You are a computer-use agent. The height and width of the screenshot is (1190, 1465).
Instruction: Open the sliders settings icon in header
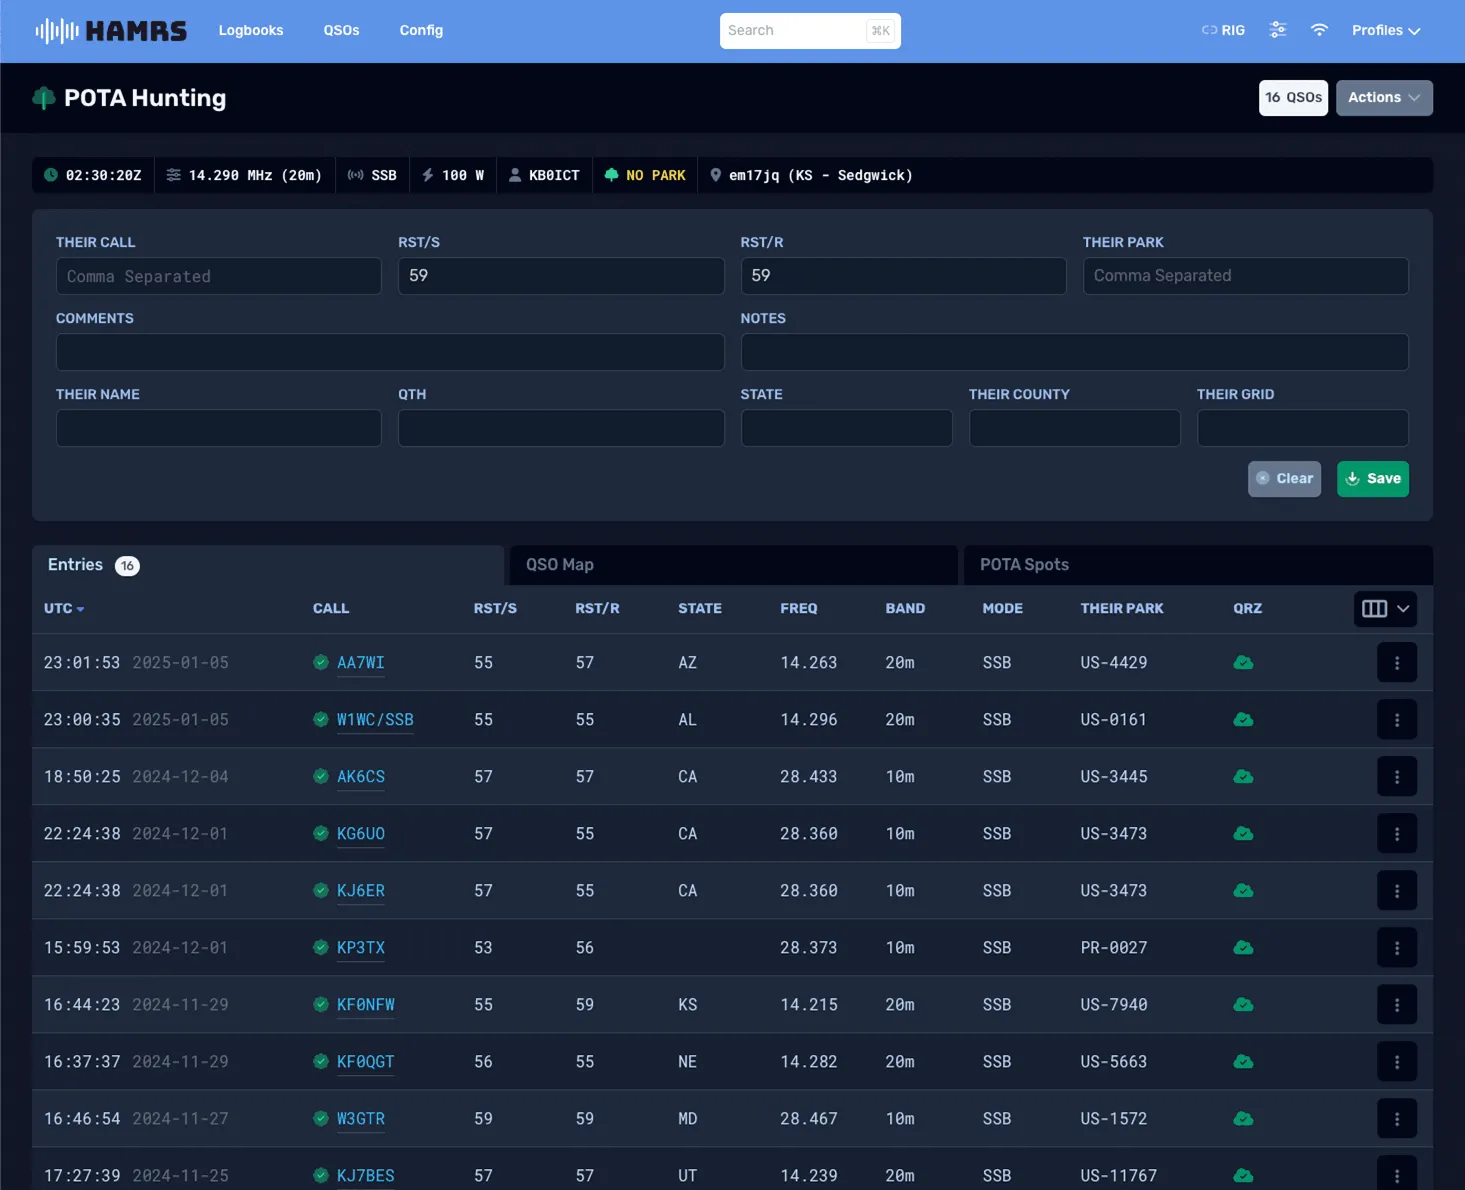1278,30
